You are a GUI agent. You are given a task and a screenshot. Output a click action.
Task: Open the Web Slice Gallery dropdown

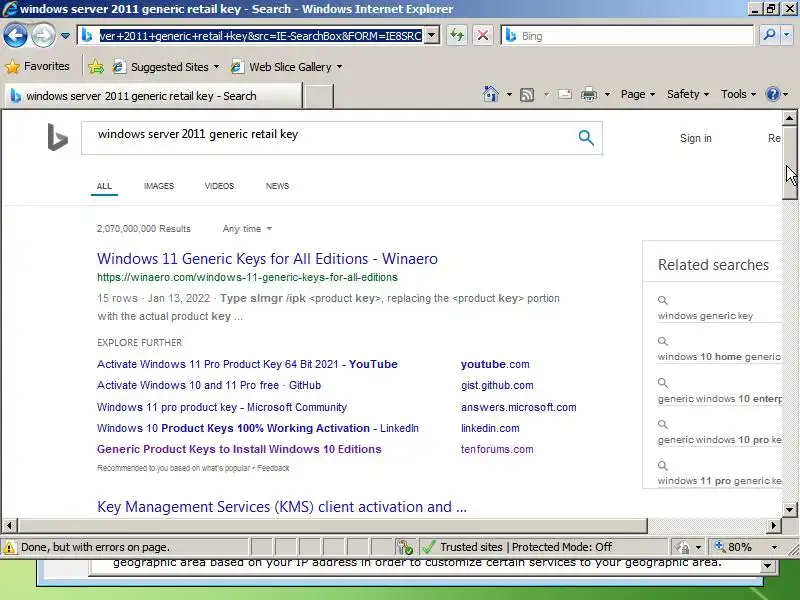coord(286,67)
